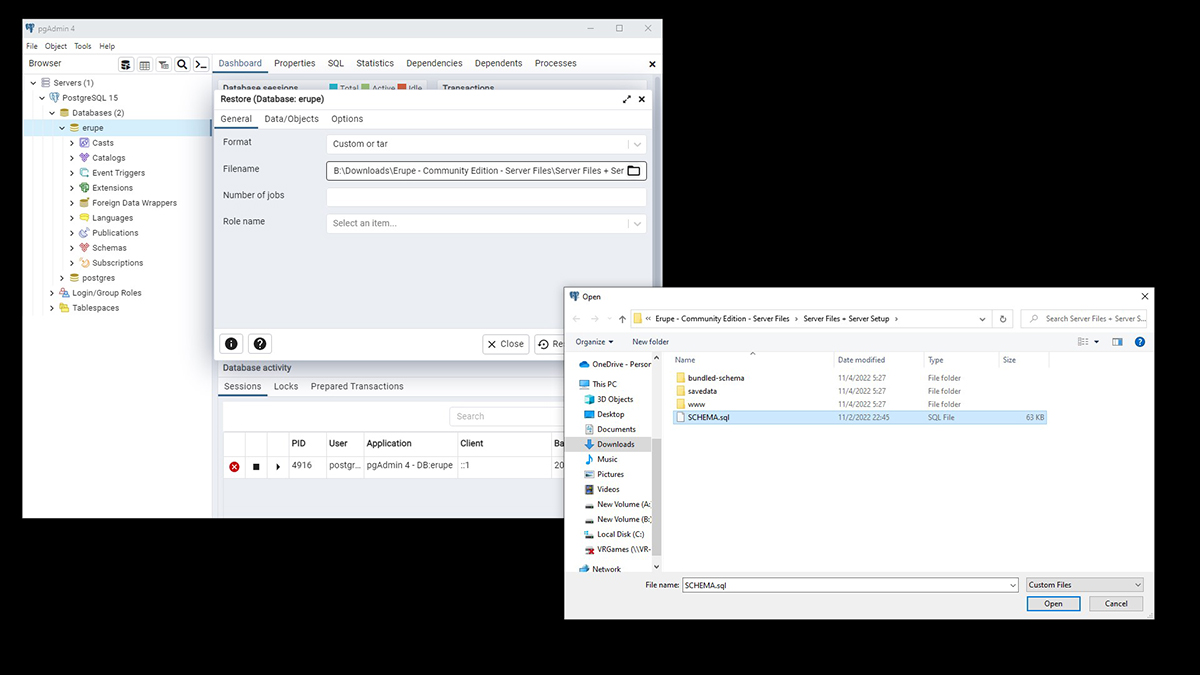Open help with the question mark button
The image size is (1200, 675).
coord(260,343)
